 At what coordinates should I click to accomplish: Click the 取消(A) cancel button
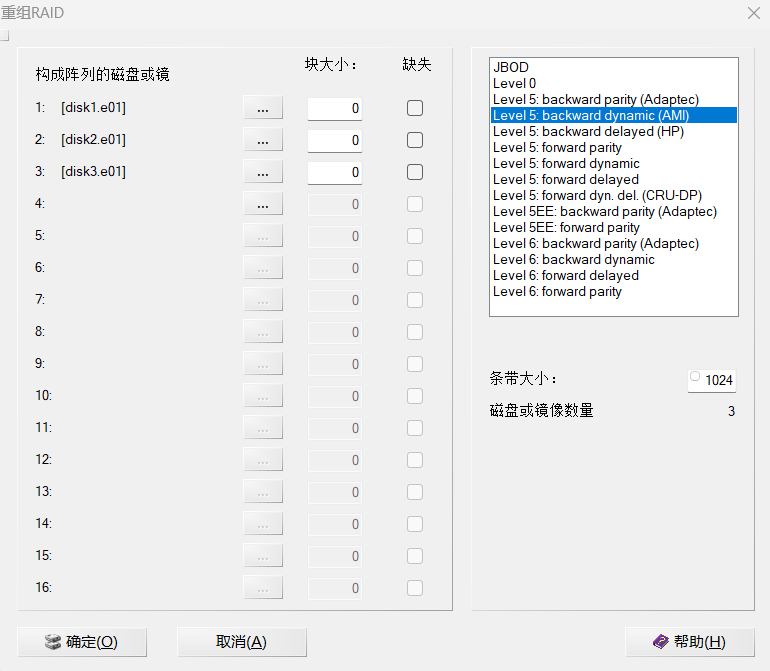(241, 642)
